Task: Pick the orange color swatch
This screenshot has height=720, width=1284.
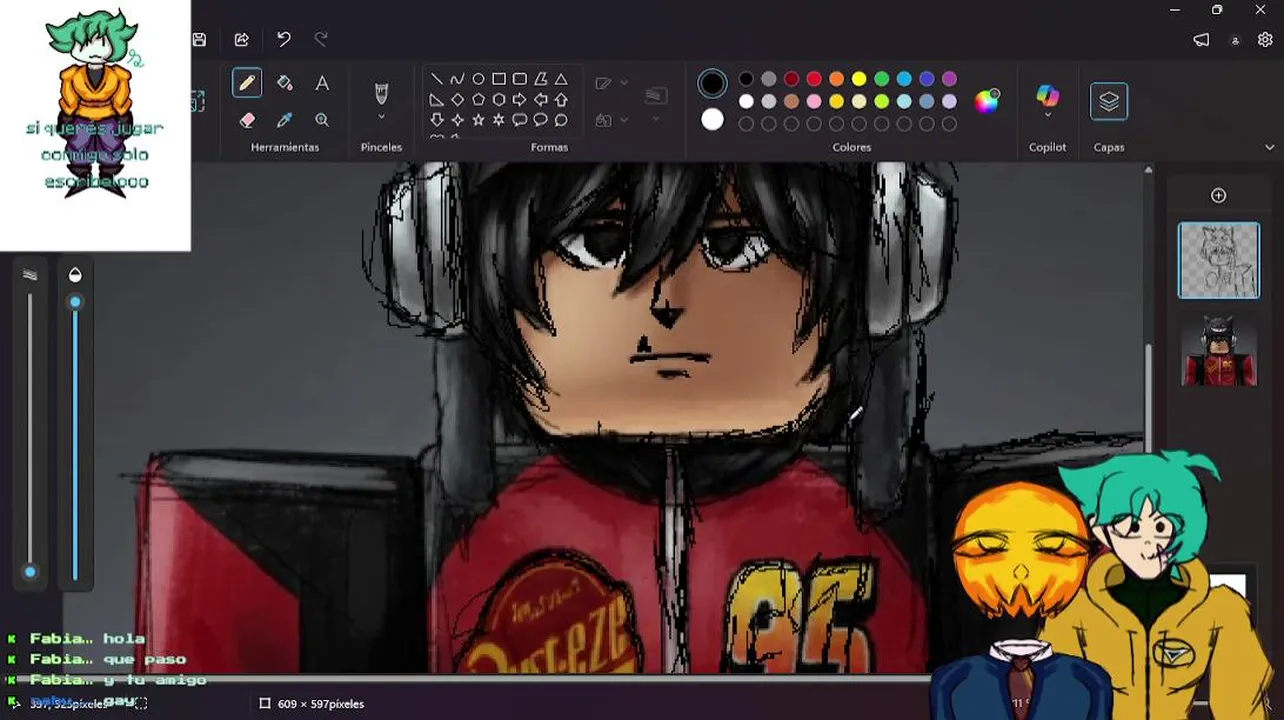Action: 836,79
